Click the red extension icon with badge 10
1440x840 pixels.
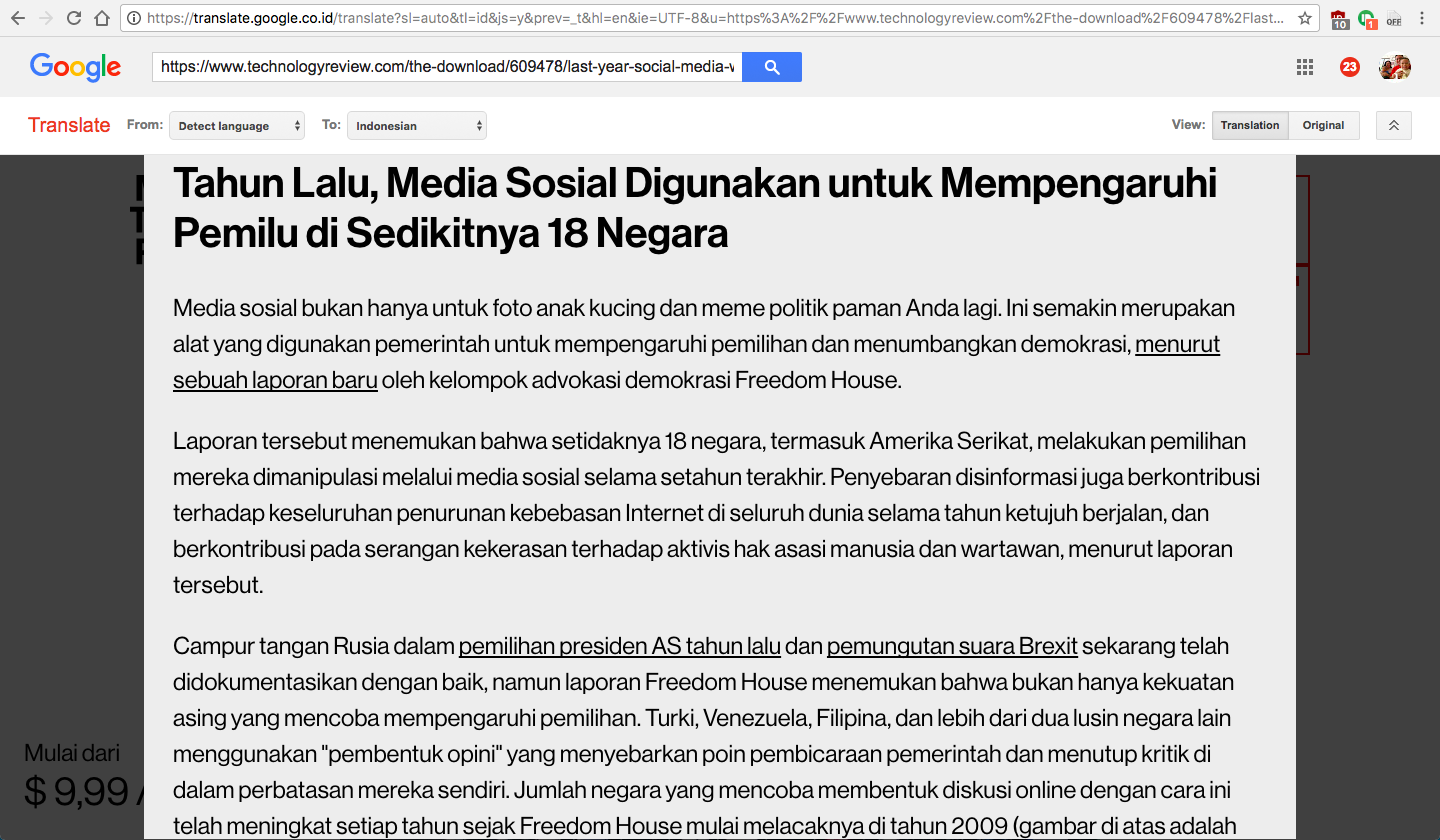tap(1339, 19)
